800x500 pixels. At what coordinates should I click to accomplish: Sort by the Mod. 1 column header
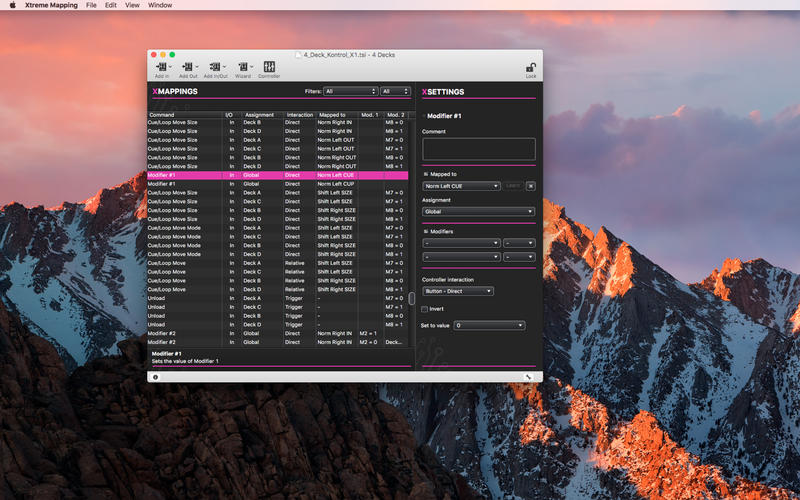tap(370, 115)
